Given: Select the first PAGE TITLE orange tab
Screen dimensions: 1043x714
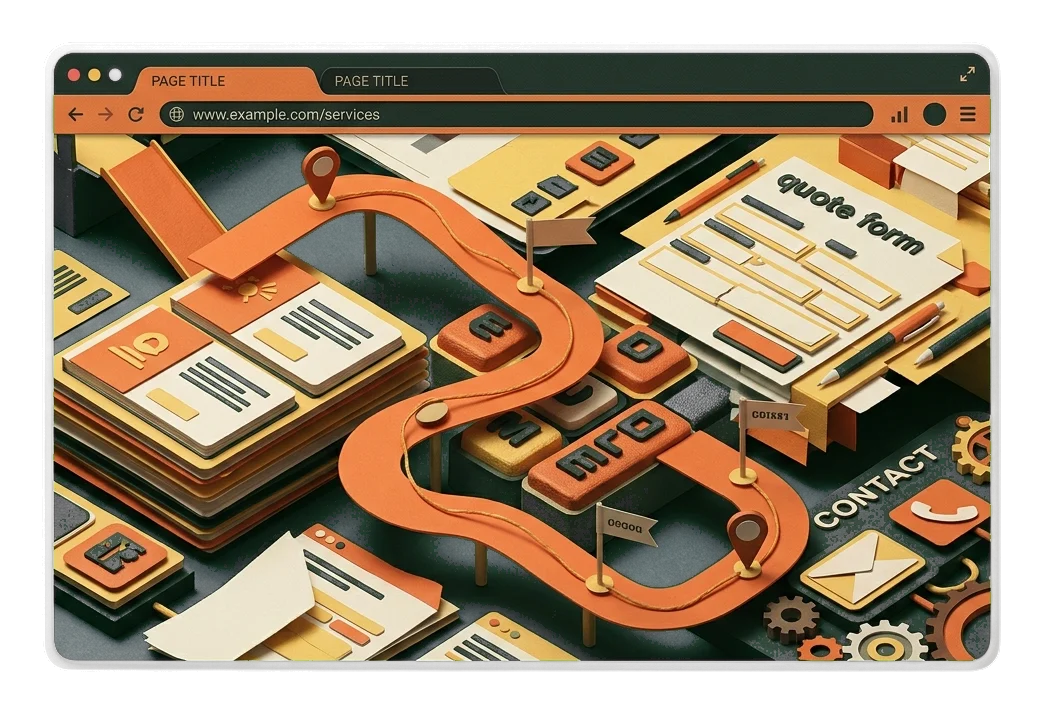Looking at the screenshot, I should (226, 81).
